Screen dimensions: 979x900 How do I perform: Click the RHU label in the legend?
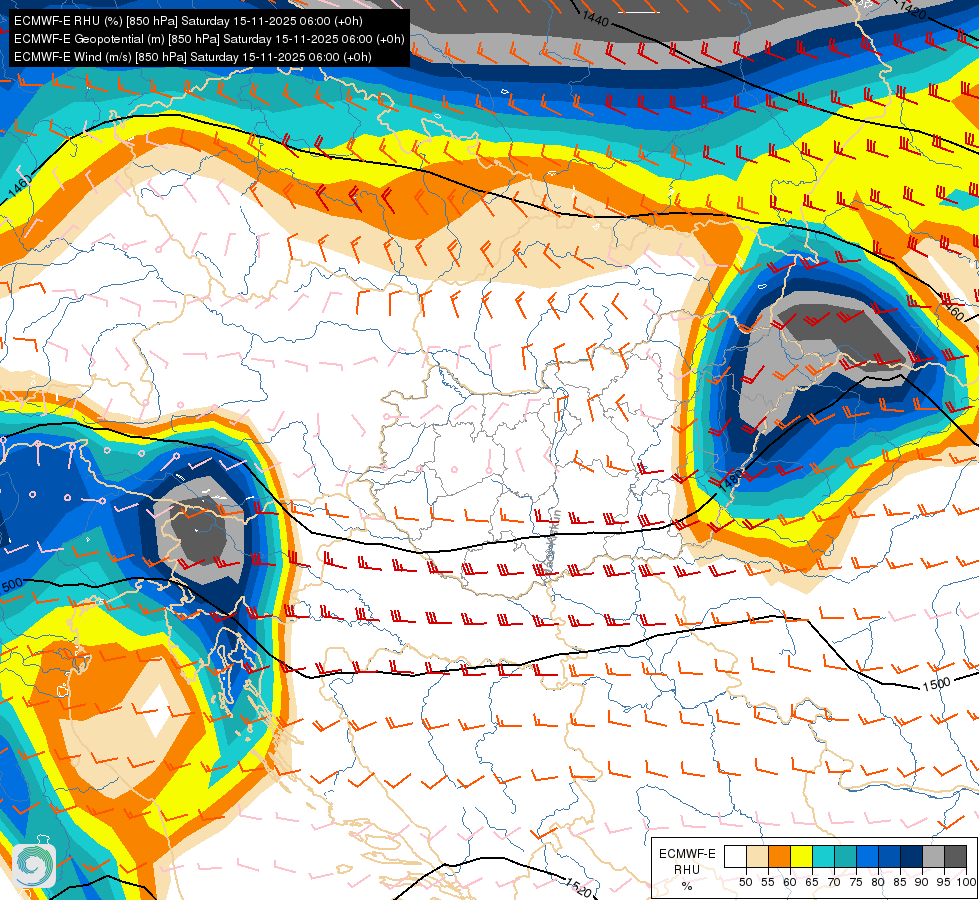(687, 869)
